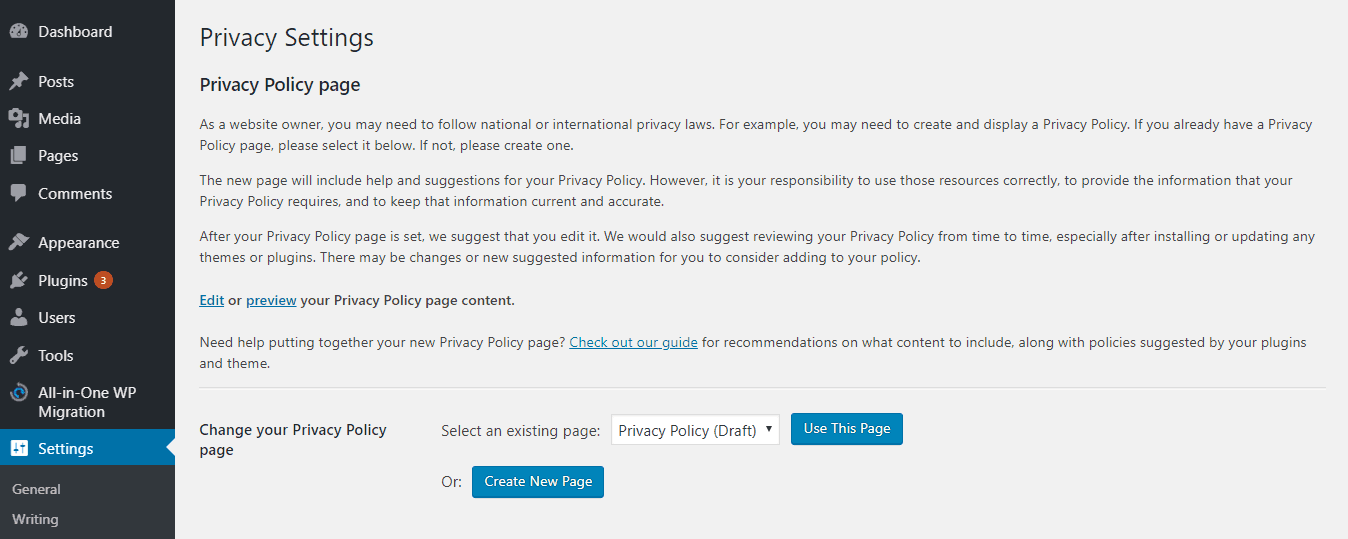Click the Tools wrench icon
This screenshot has width=1348, height=539.
19,355
